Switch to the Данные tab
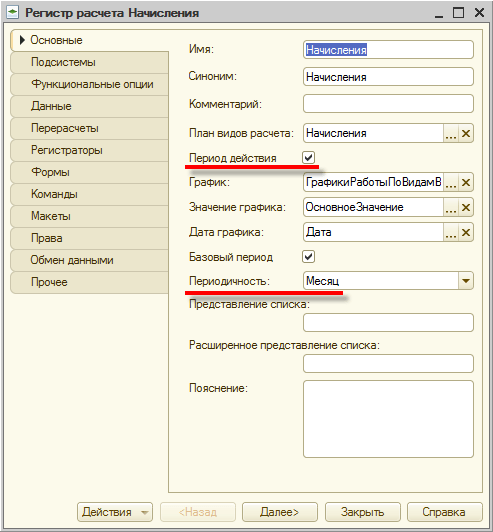The width and height of the screenshot is (493, 532). coord(90,106)
